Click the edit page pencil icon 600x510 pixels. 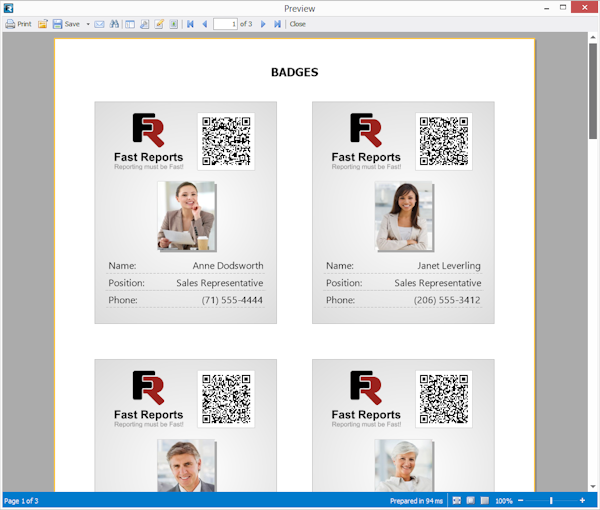tap(159, 24)
